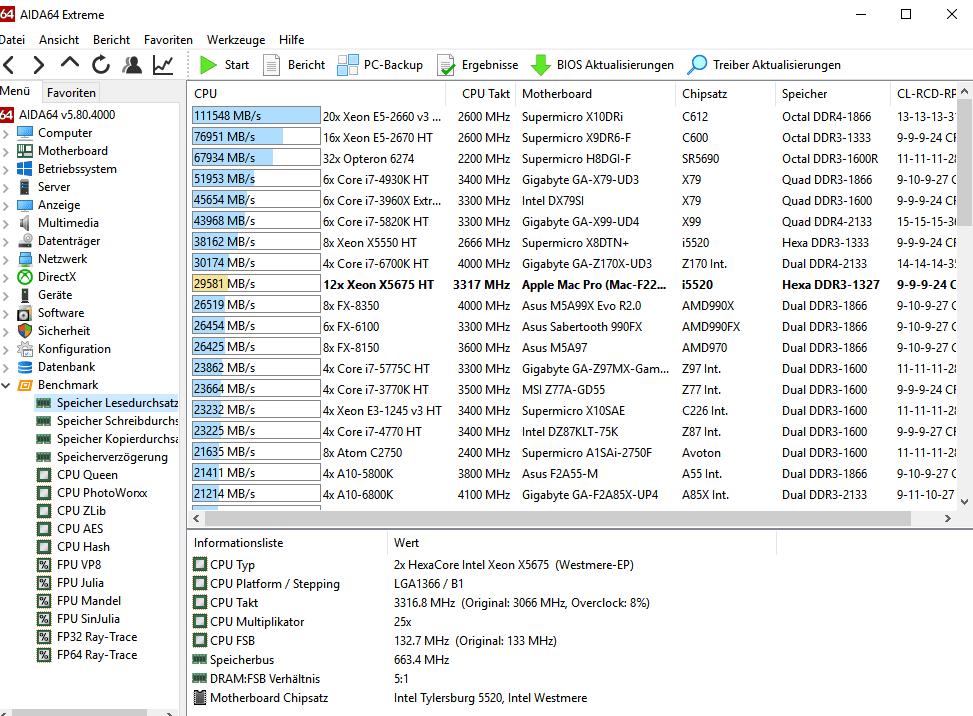Select CPU PhotoWorxx benchmark

pos(92,493)
